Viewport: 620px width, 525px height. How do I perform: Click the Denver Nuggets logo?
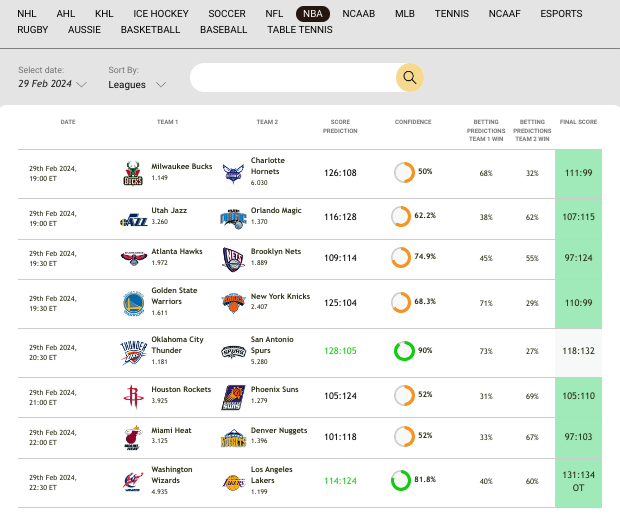point(233,438)
